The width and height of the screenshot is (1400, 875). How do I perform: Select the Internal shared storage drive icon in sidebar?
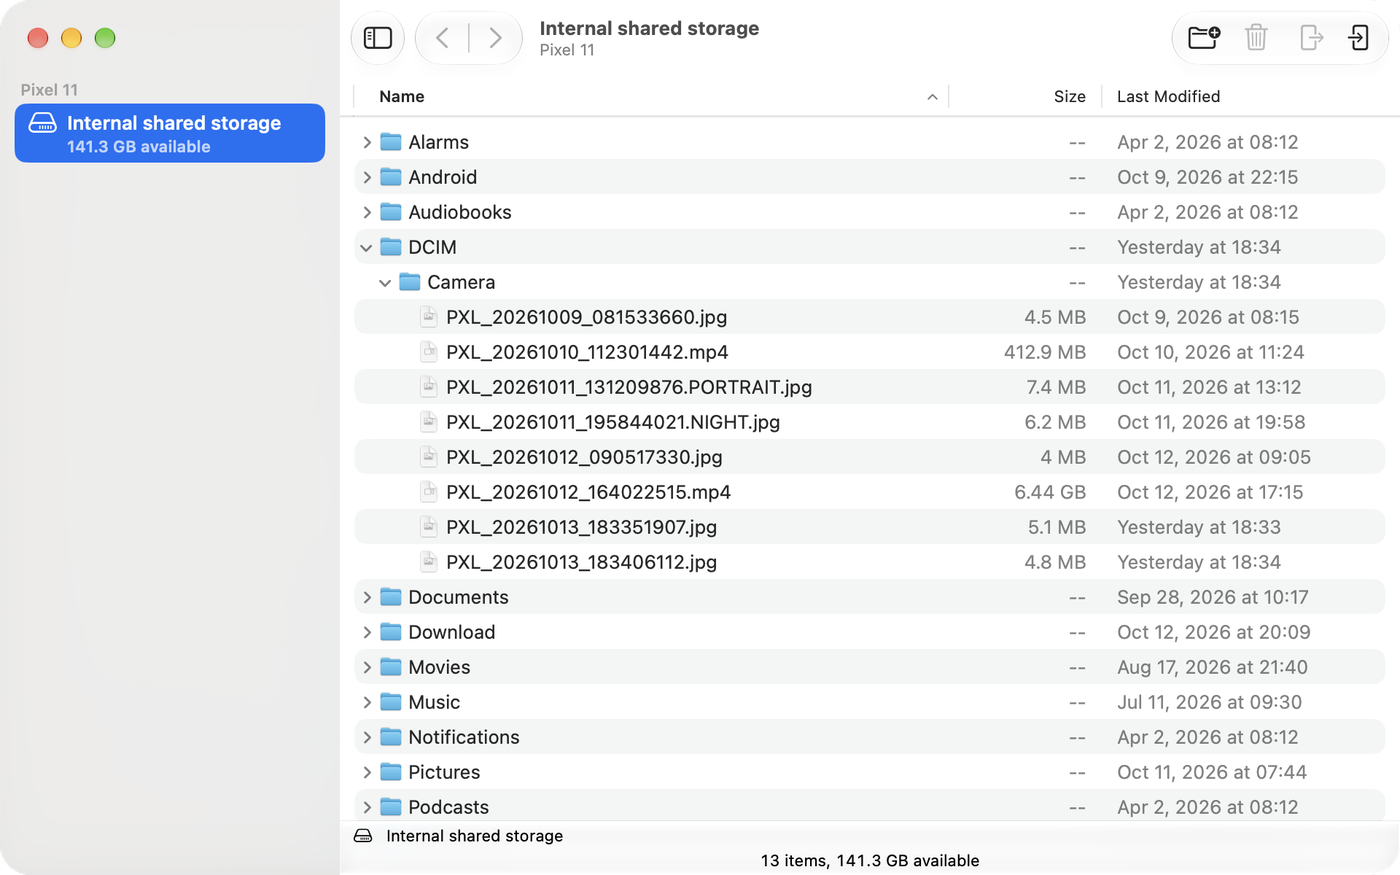(42, 123)
